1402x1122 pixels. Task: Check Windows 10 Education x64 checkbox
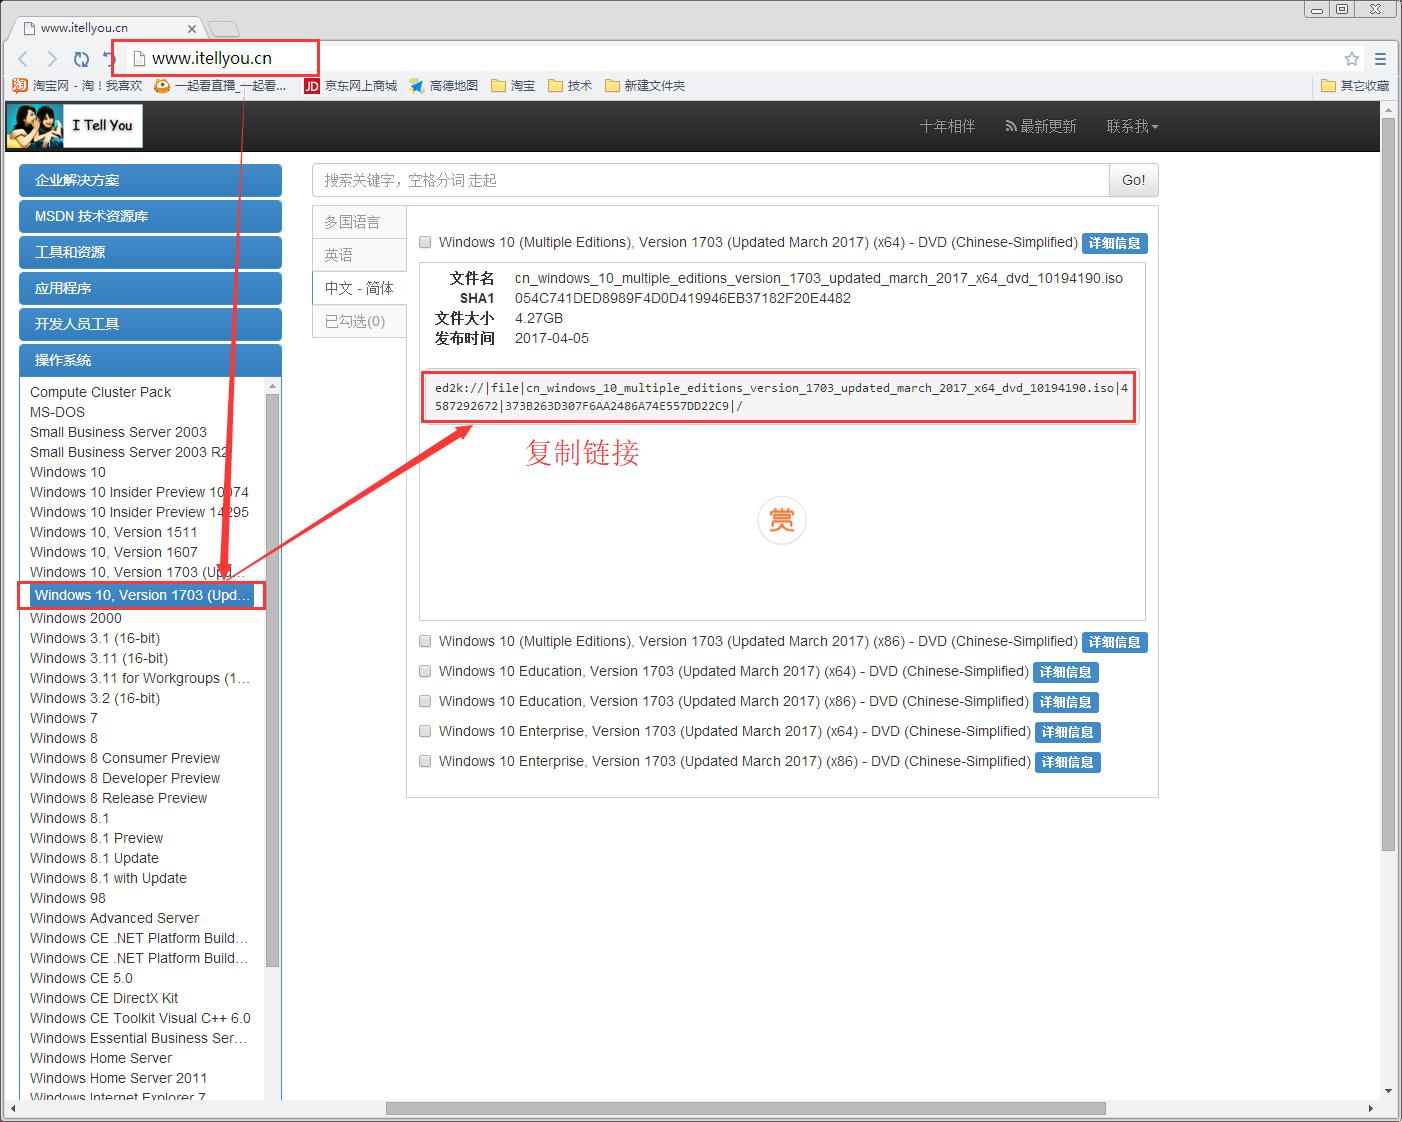[425, 671]
